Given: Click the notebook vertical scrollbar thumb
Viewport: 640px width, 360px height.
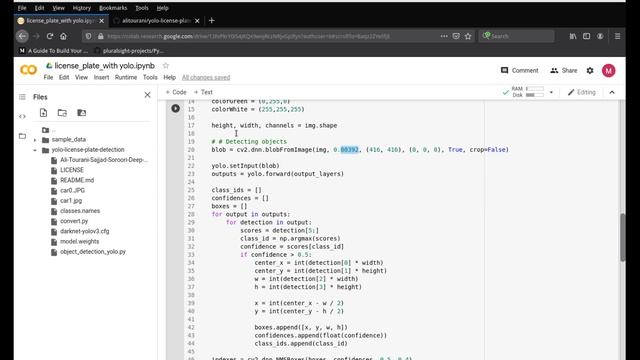Looking at the screenshot, I should tap(622, 237).
